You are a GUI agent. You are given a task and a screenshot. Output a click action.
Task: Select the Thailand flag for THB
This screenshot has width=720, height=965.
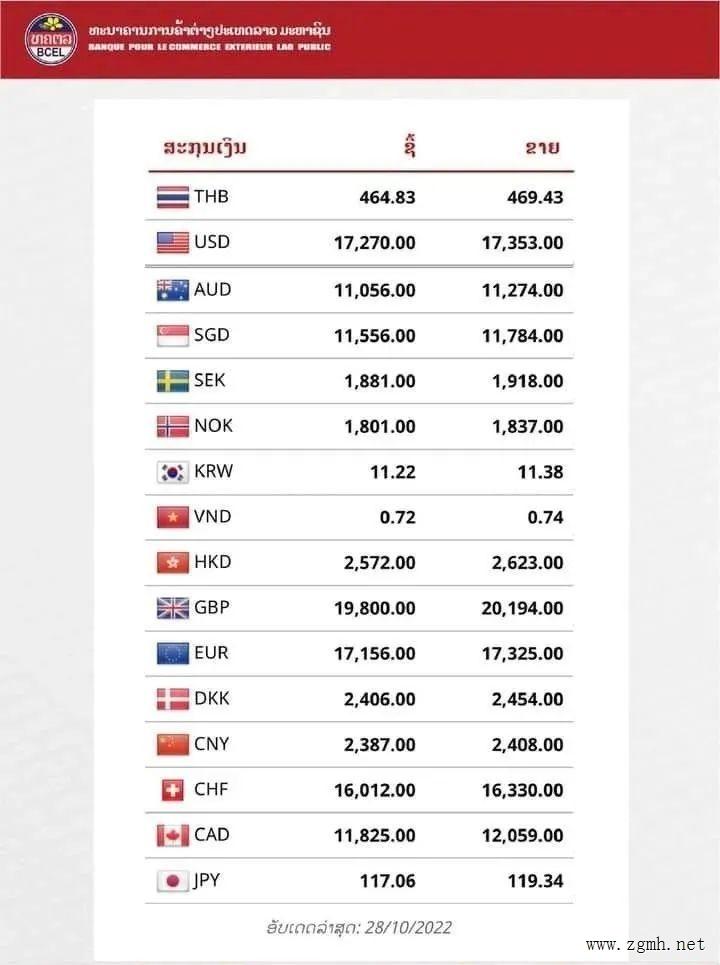[173, 197]
